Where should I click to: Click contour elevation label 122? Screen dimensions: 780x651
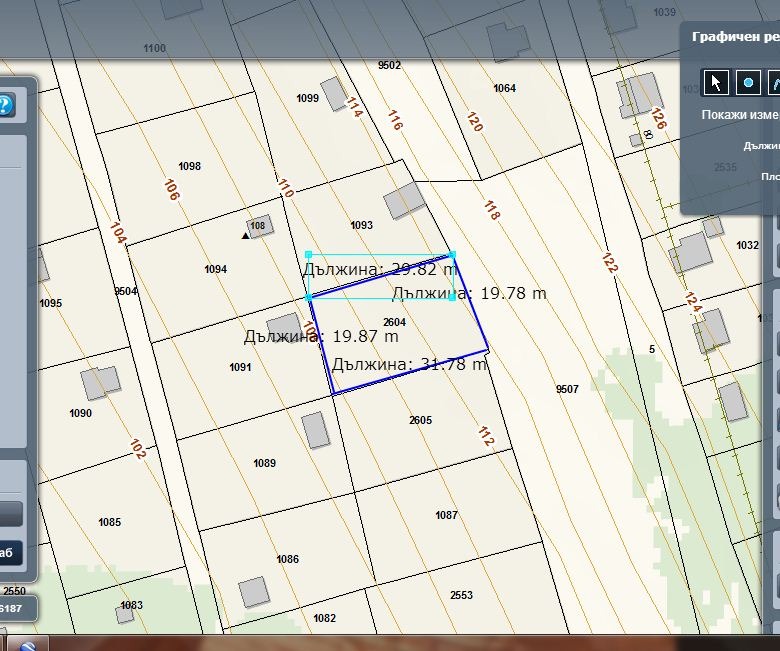coord(609,263)
